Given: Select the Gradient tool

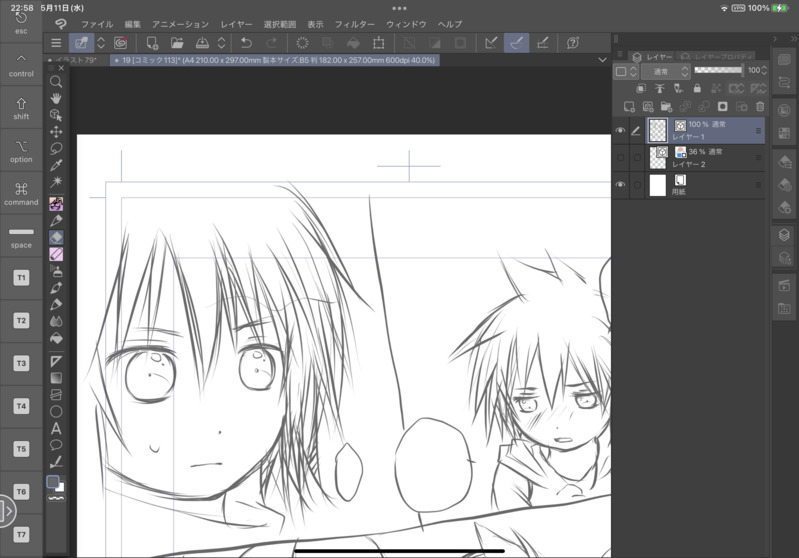Looking at the screenshot, I should pyautogui.click(x=56, y=378).
